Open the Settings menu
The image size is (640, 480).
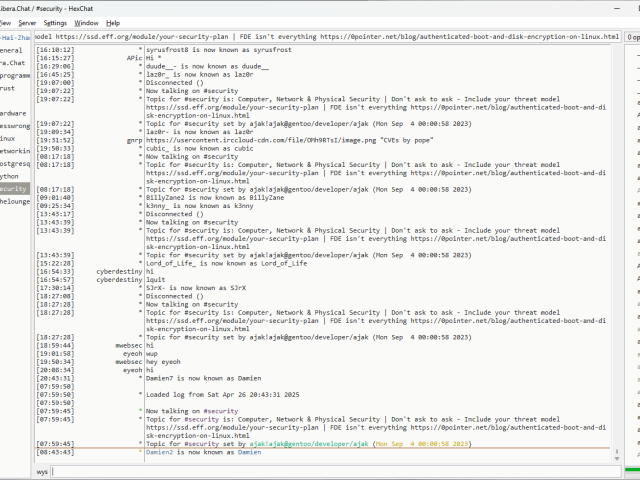click(x=56, y=22)
